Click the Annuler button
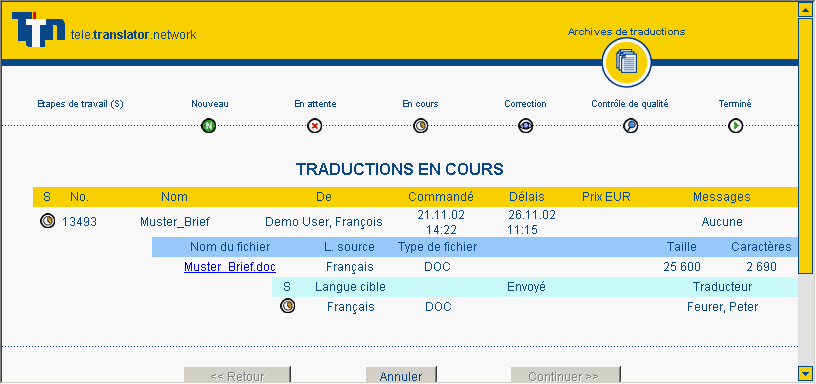This screenshot has height=384, width=816. pos(401,375)
